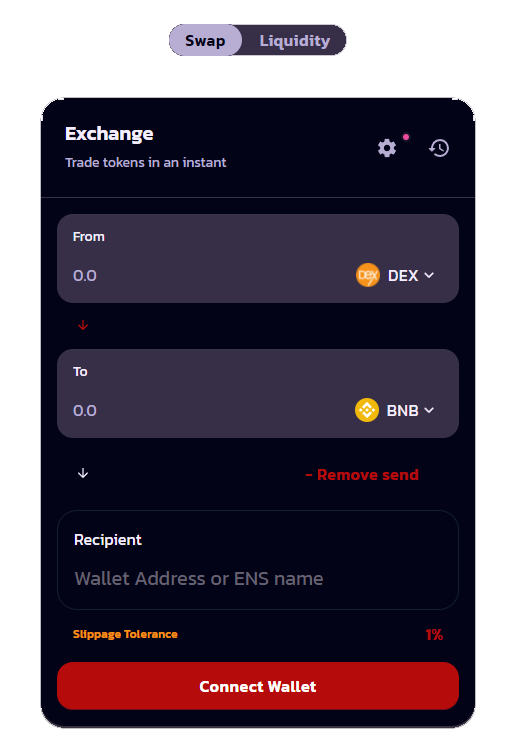Click the 1% slippage tolerance value
This screenshot has height=756, width=516.
(x=434, y=634)
